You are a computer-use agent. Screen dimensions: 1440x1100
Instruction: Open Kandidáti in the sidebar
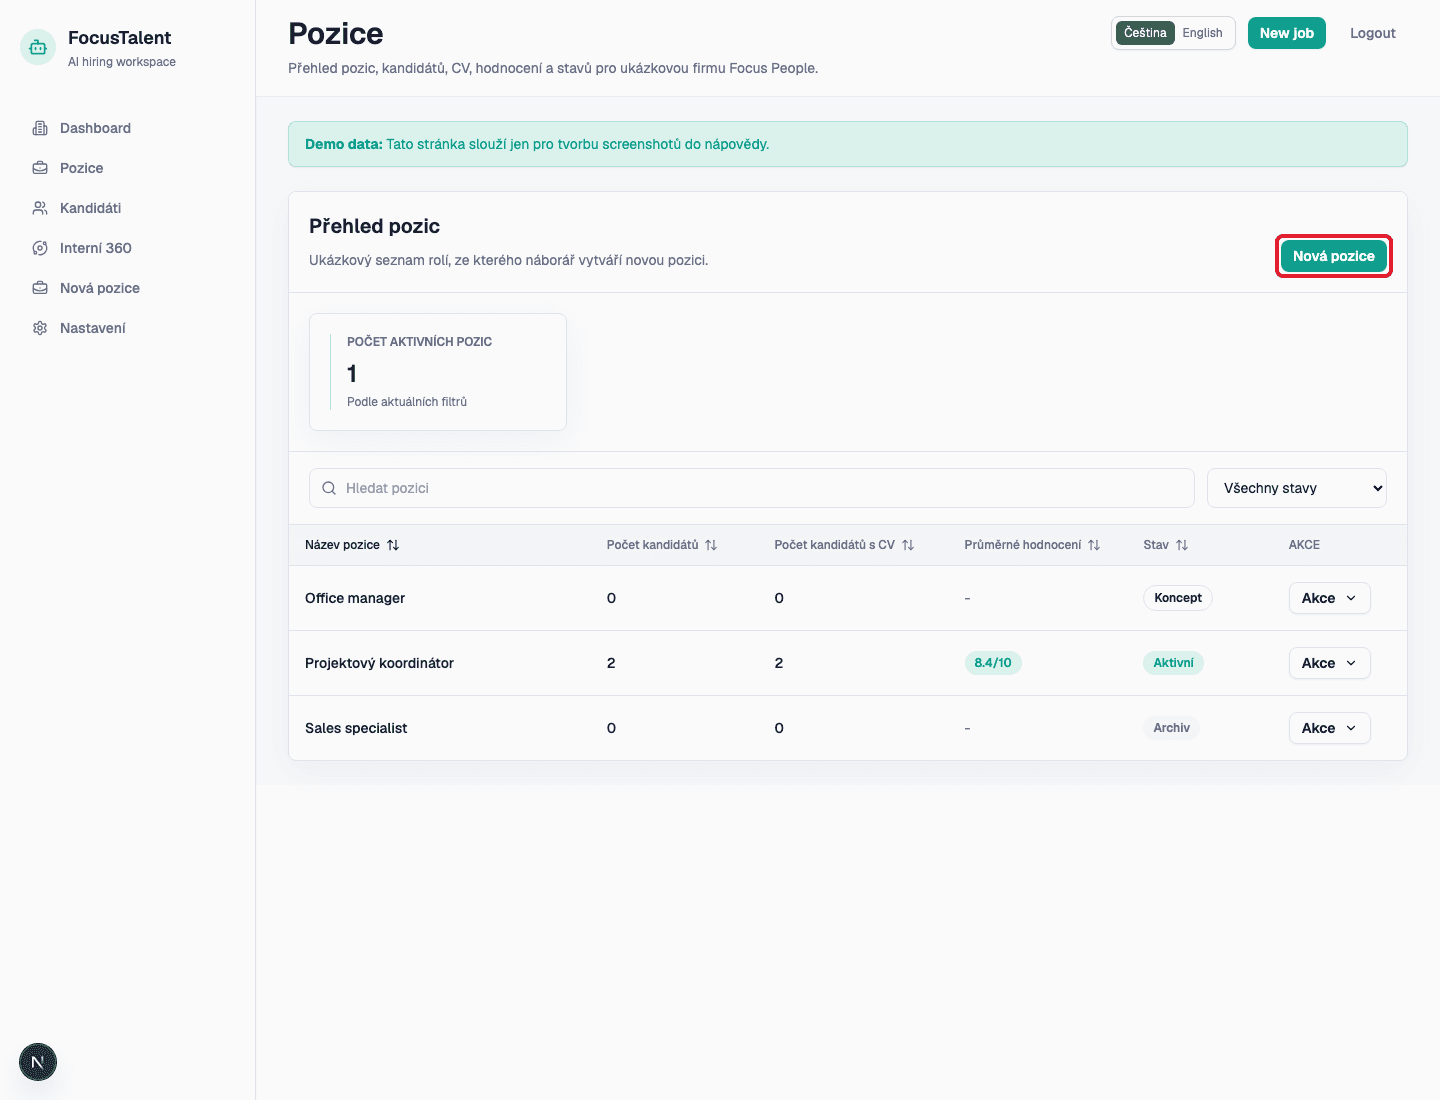click(x=128, y=208)
